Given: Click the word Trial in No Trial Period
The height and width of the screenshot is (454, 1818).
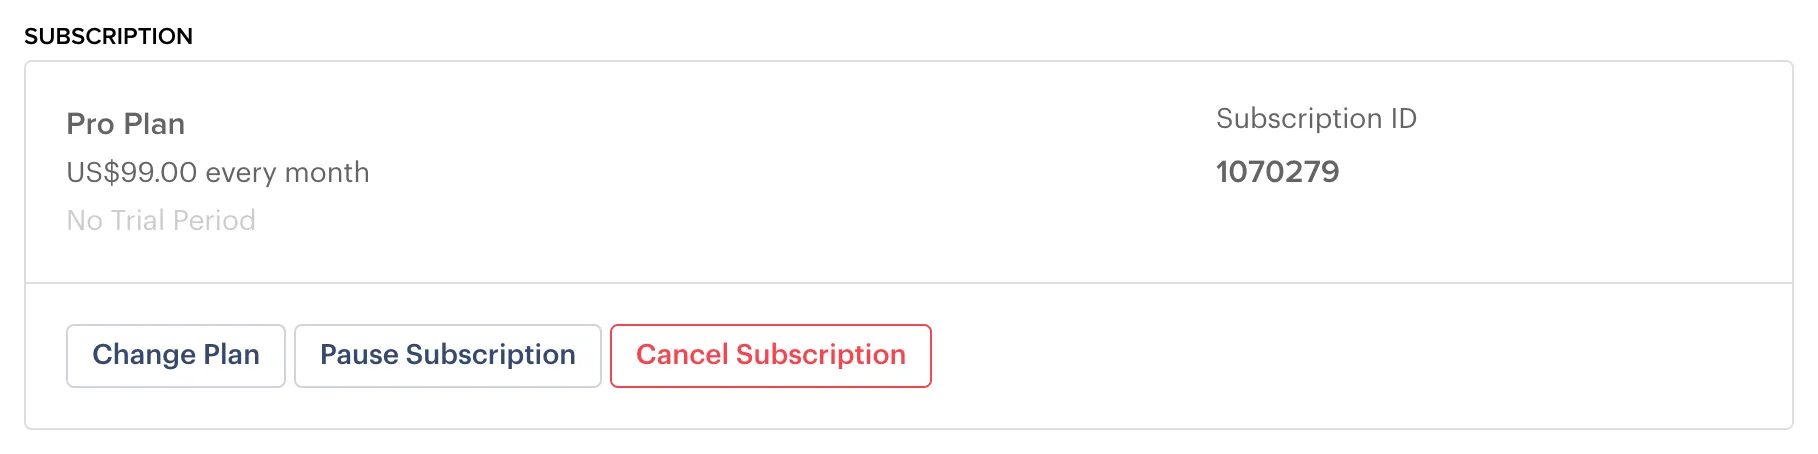Looking at the screenshot, I should (x=138, y=220).
